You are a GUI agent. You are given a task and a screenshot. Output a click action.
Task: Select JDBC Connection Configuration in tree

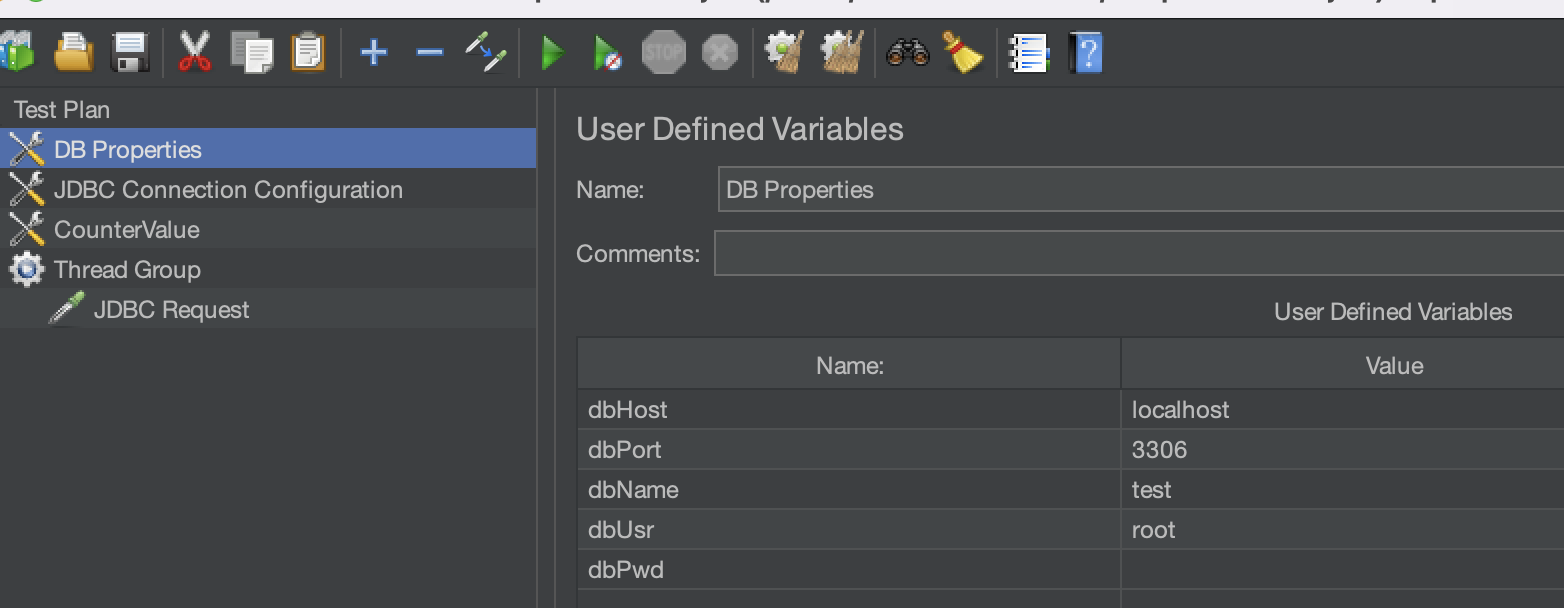pos(228,190)
